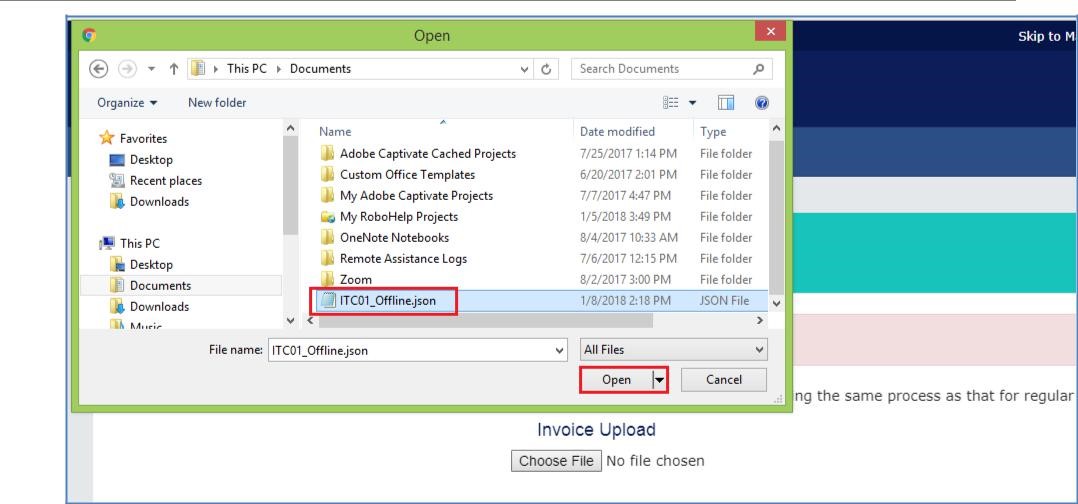Select the ITC01_Offline.json file

click(x=388, y=301)
